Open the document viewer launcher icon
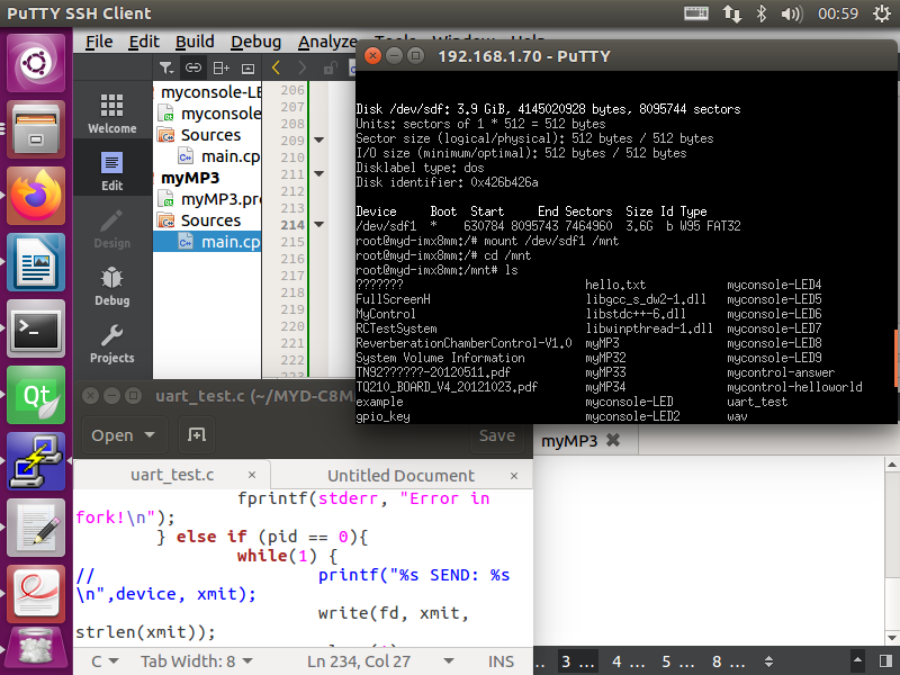The height and width of the screenshot is (675, 900). pyautogui.click(x=36, y=594)
